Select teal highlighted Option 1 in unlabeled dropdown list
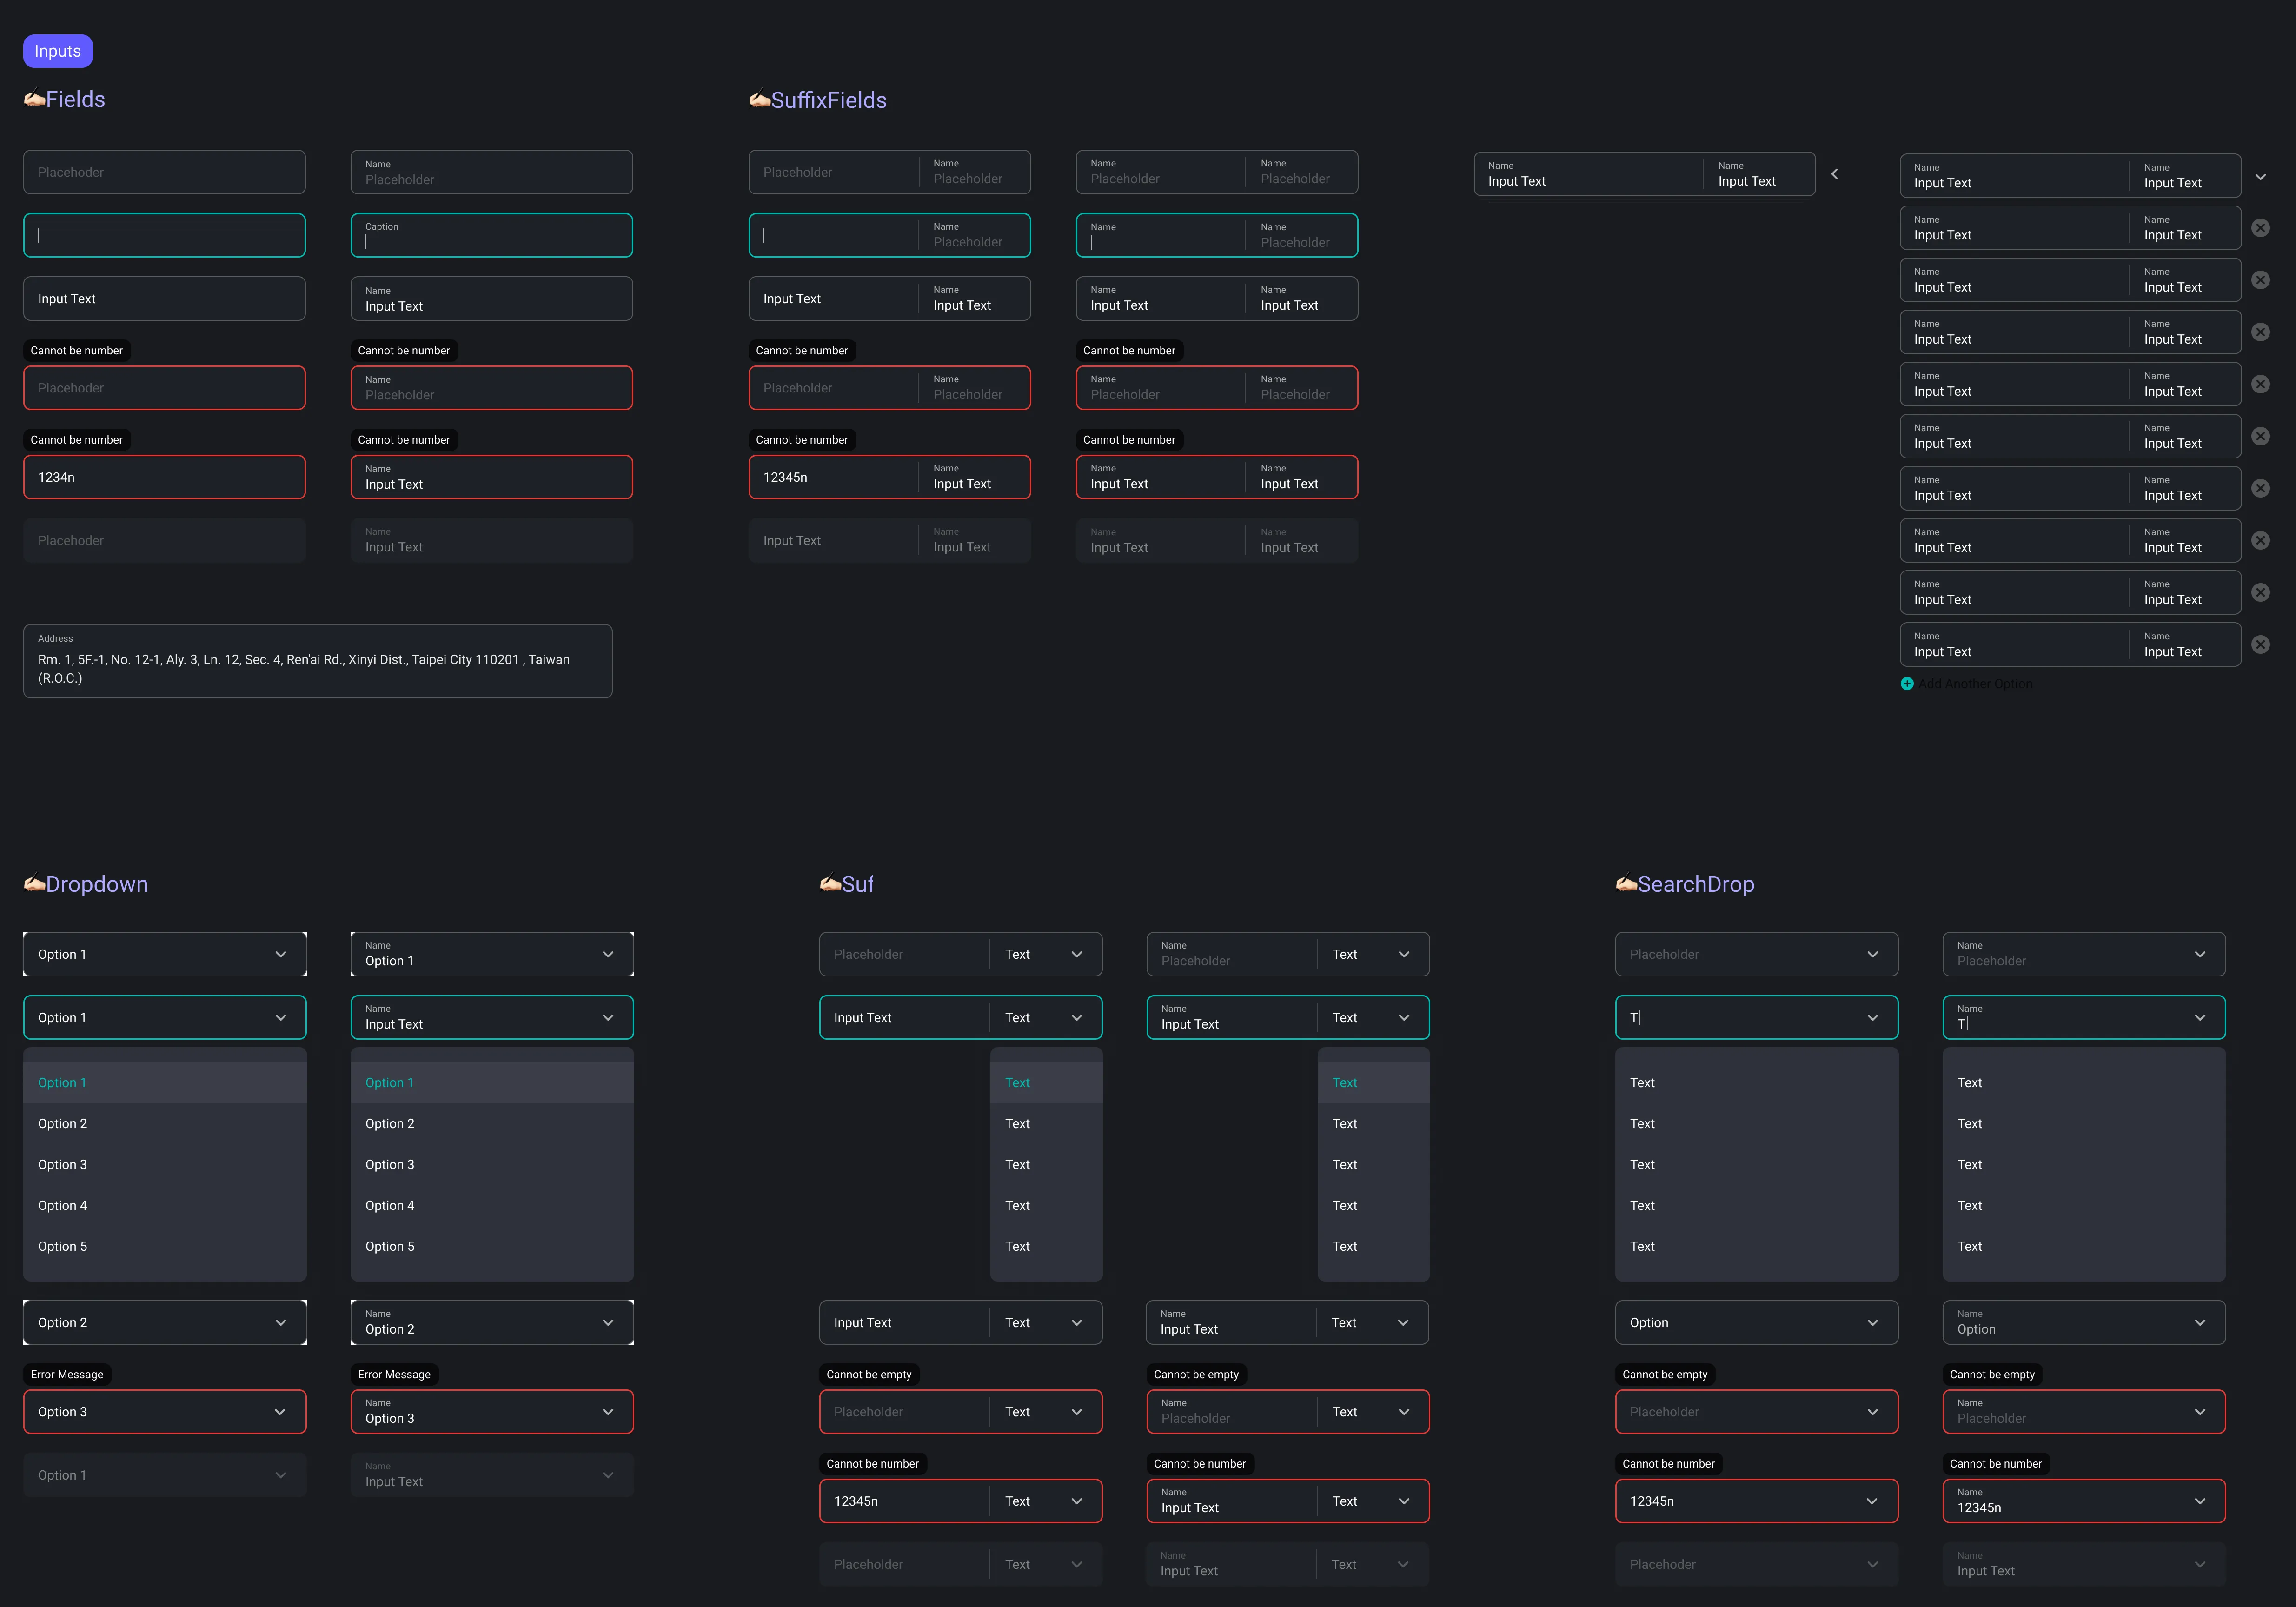The height and width of the screenshot is (1607, 2296). pos(62,1083)
